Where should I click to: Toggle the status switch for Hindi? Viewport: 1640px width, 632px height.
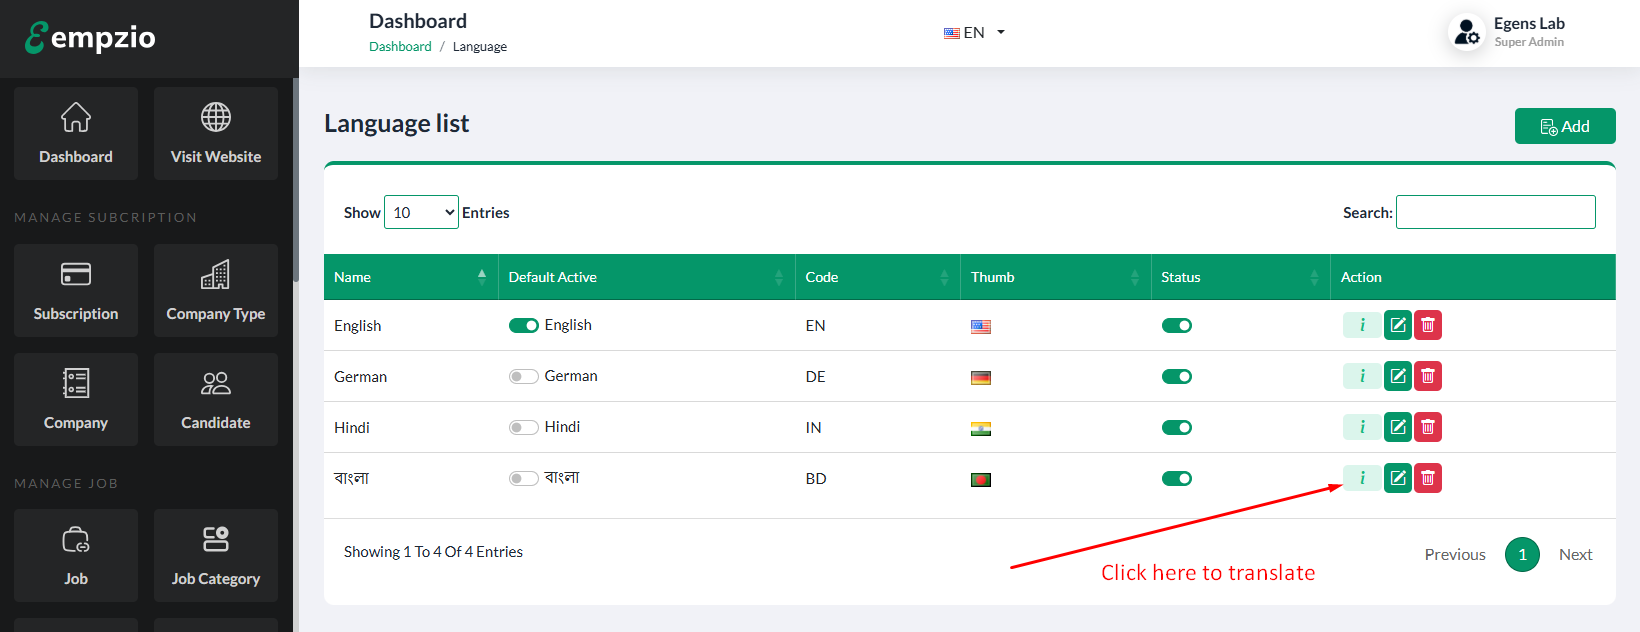coord(1176,427)
